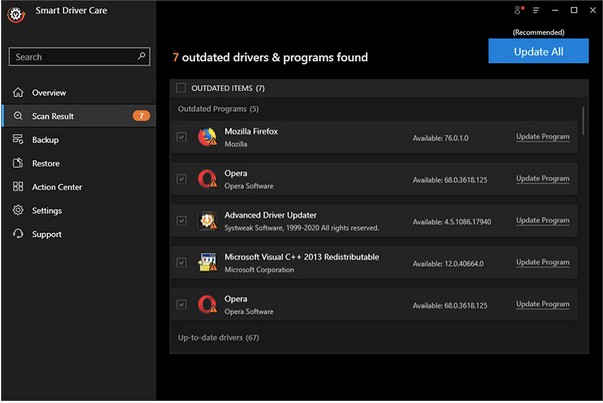The image size is (603, 403).
Task: Toggle checkbox for the last Opera entry
Action: [x=181, y=305]
